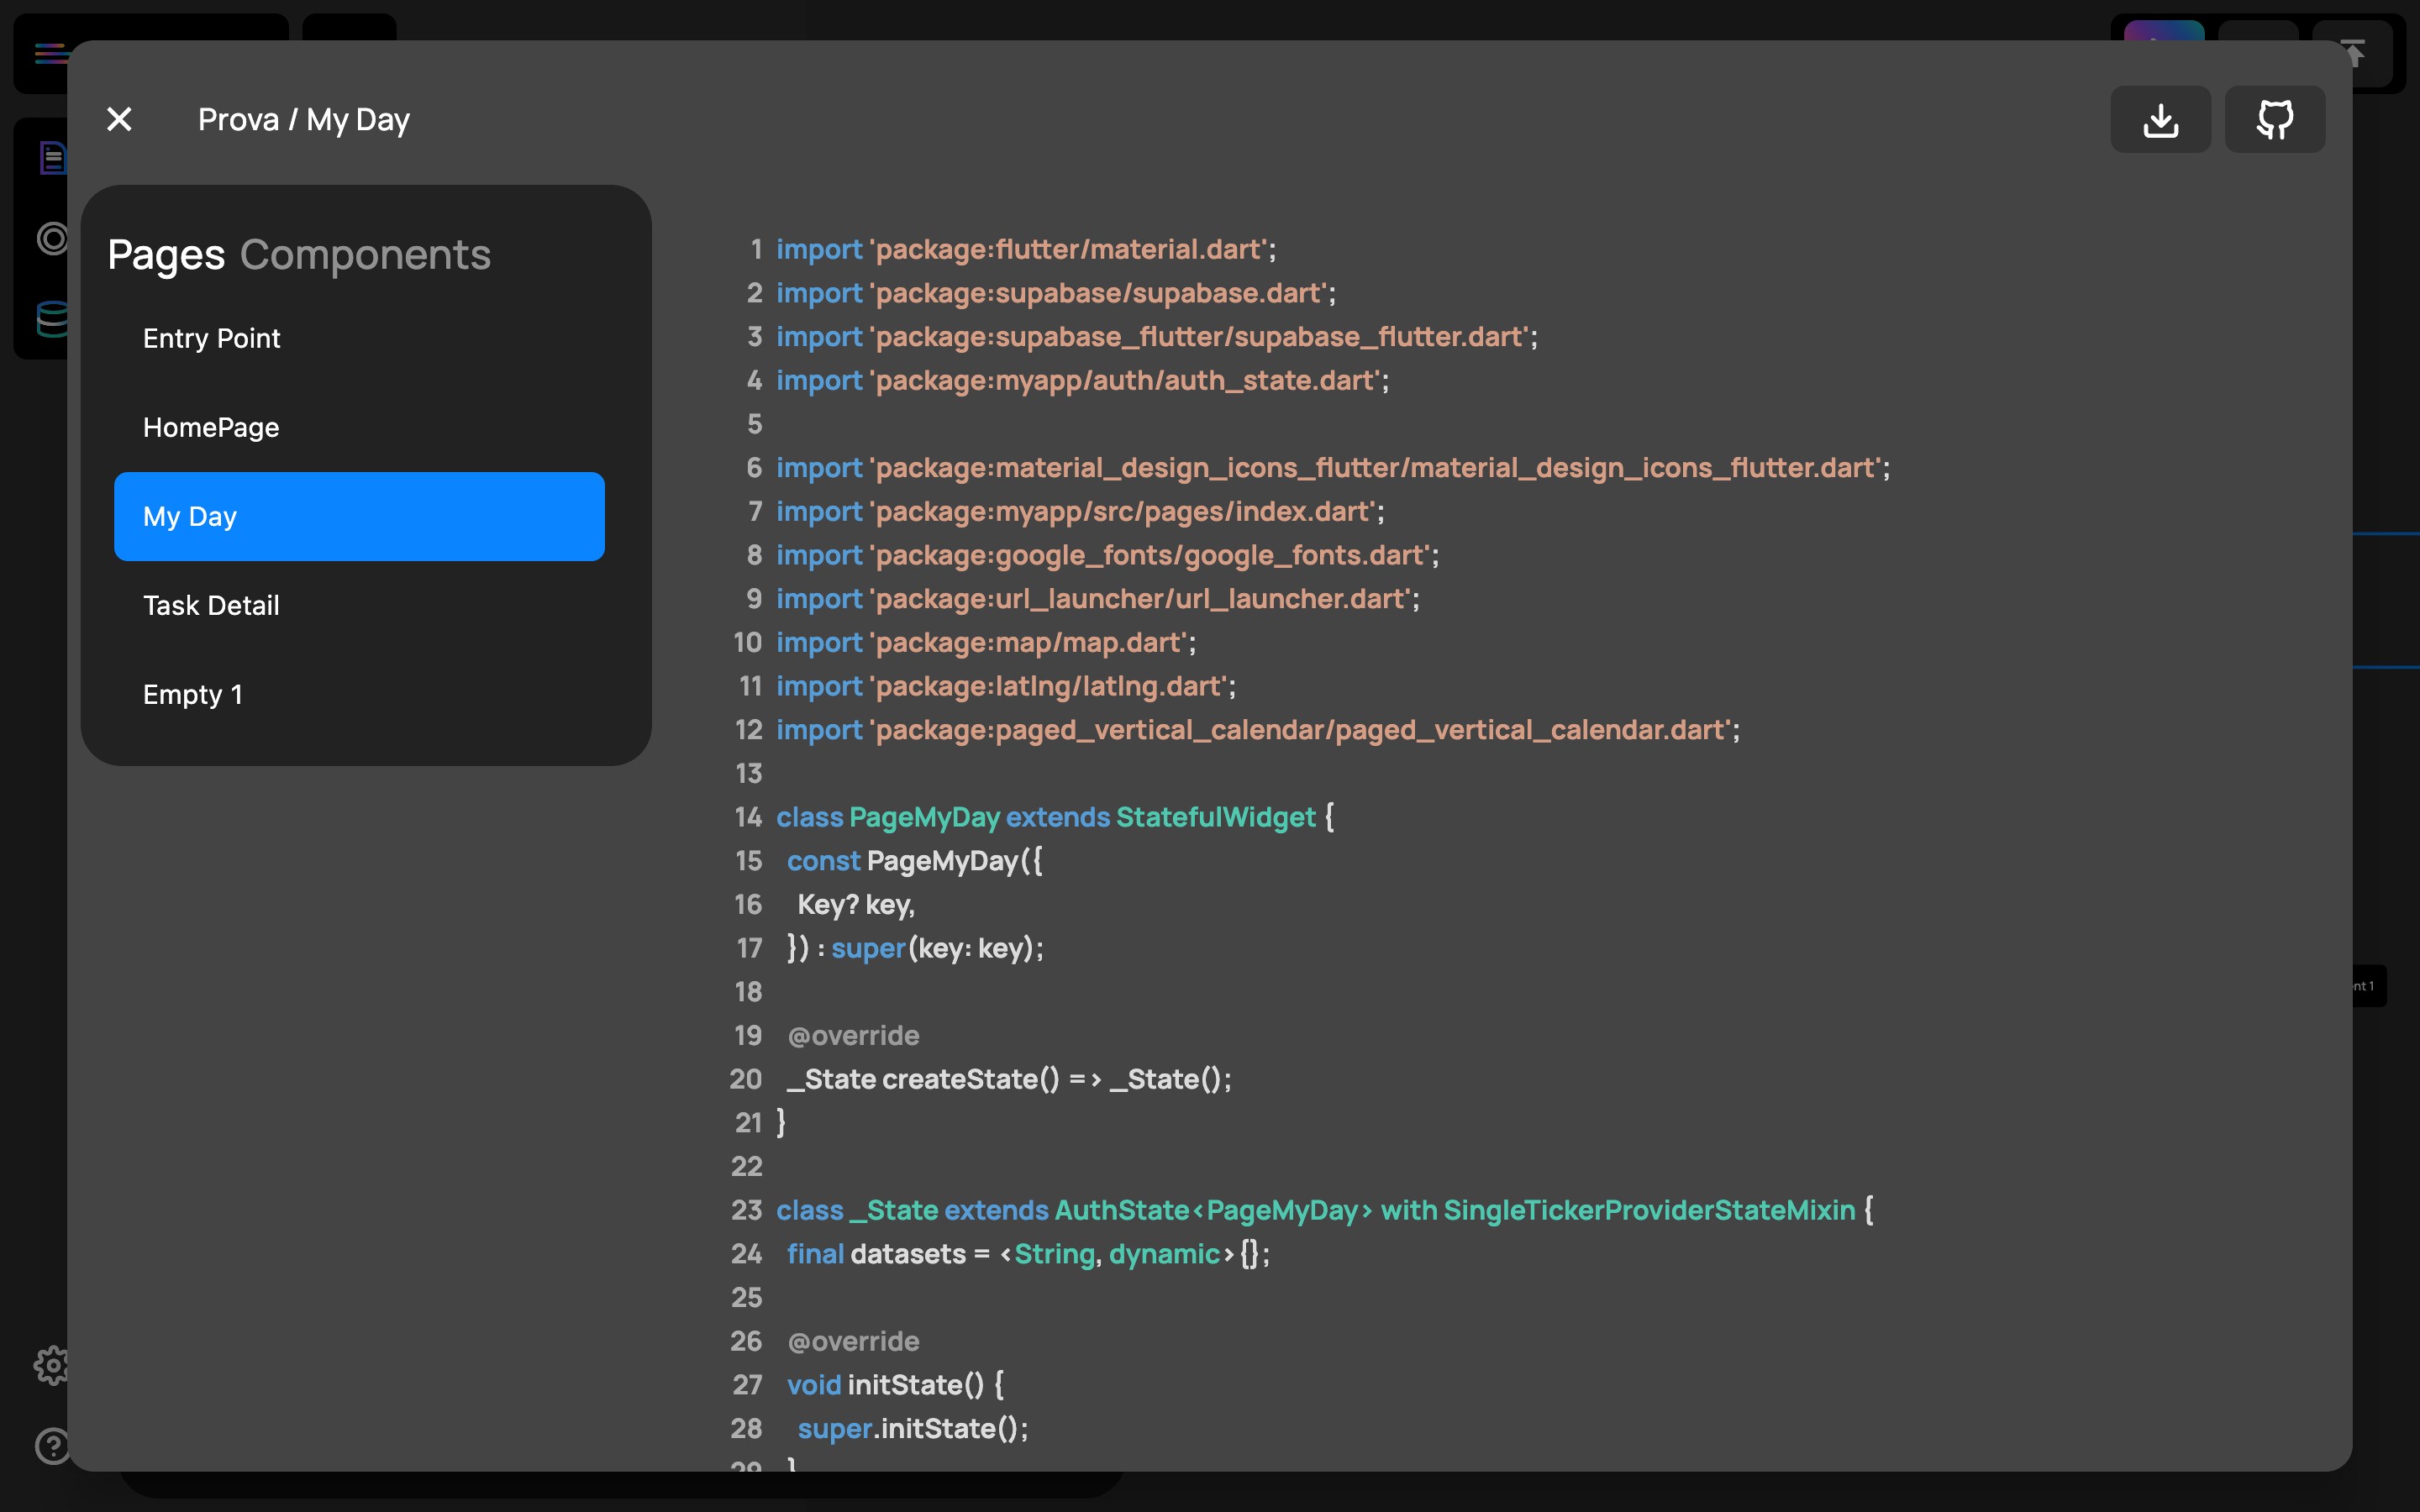Viewport: 2420px width, 1512px height.
Task: Show the Task Detail page code
Action: click(x=211, y=606)
